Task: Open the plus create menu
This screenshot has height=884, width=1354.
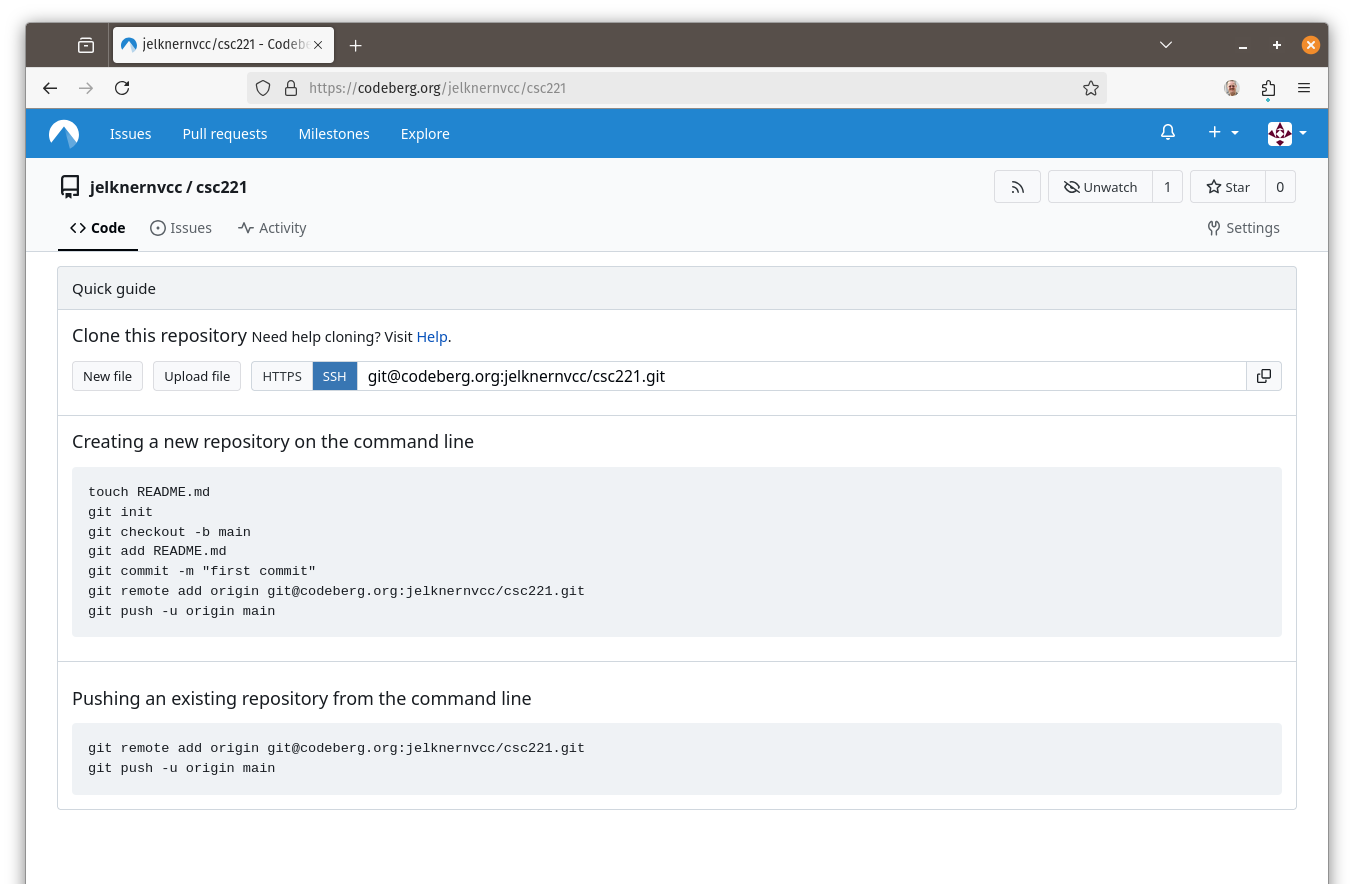Action: 1223,133
